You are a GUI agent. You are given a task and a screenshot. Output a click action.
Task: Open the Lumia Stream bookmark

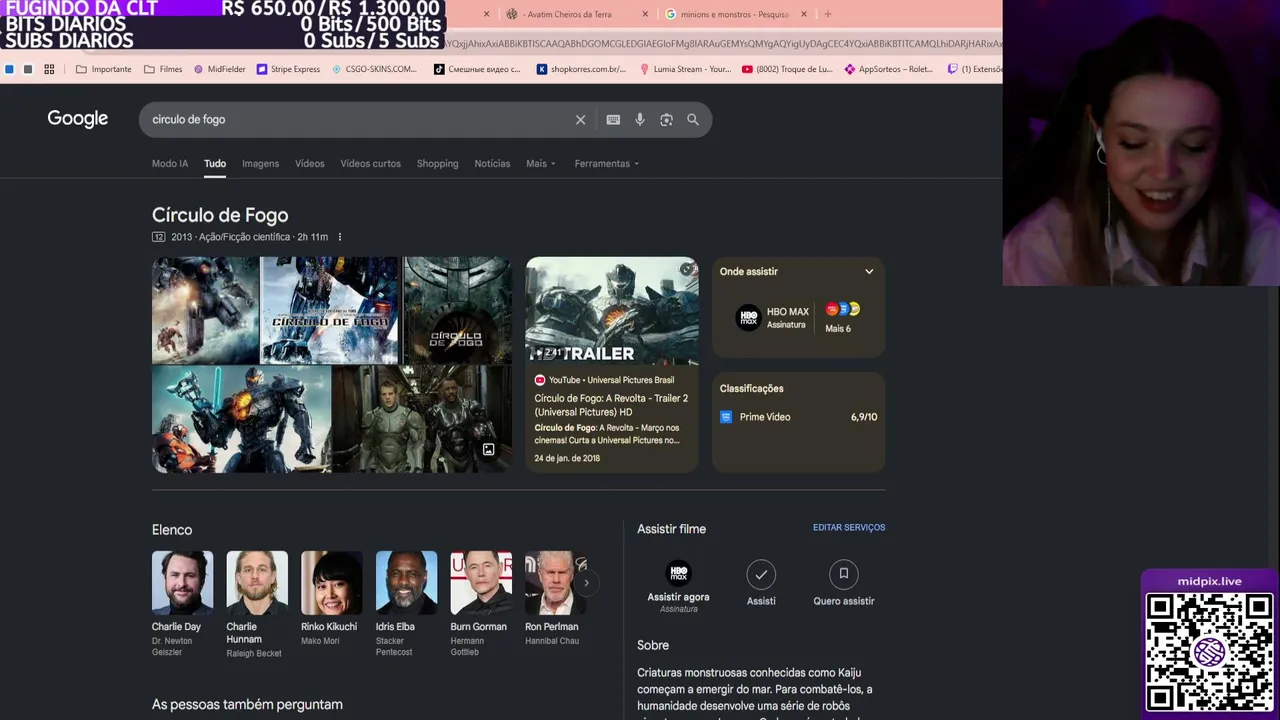pyautogui.click(x=685, y=69)
